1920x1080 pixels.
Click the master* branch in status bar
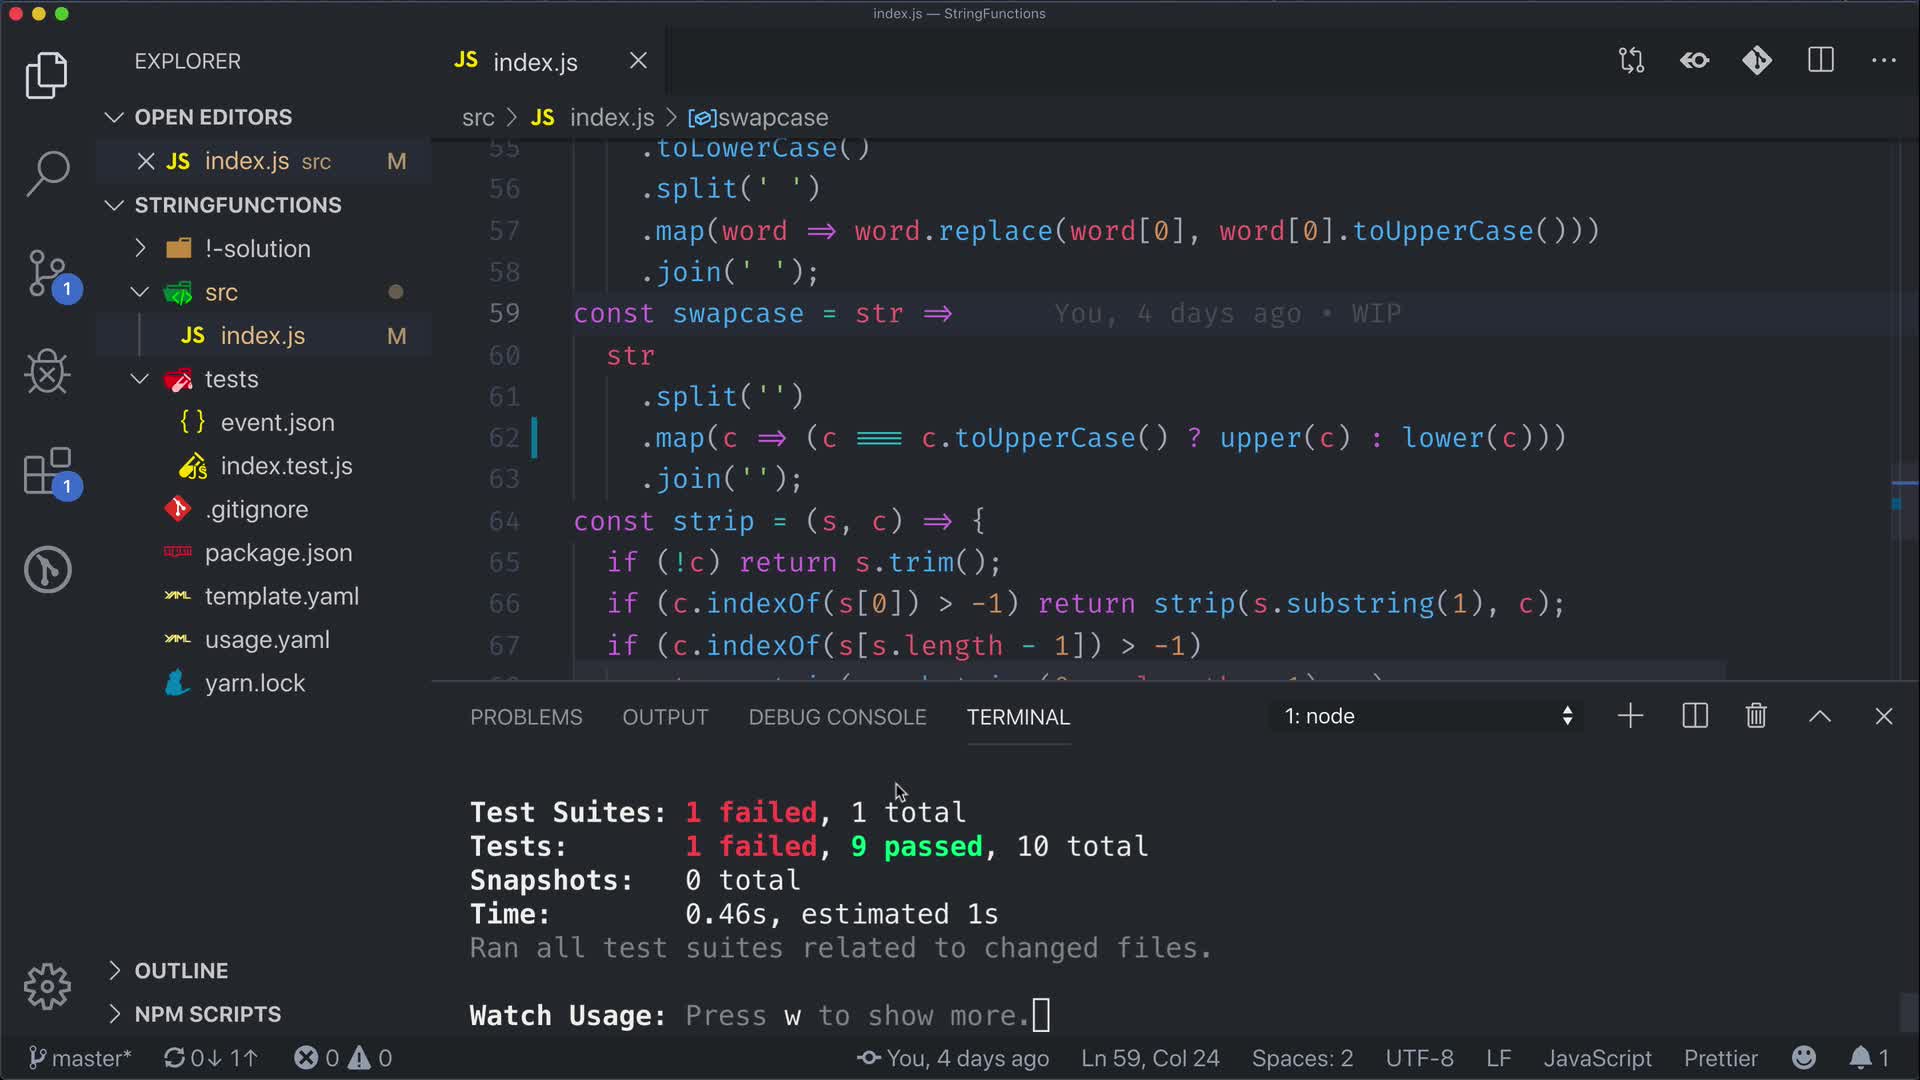coord(80,1058)
